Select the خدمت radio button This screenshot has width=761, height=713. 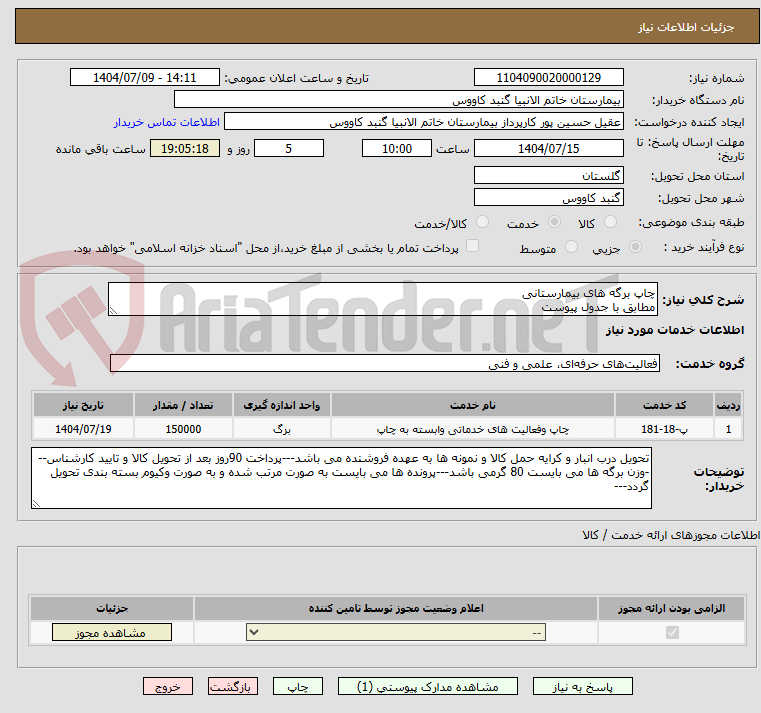tap(554, 222)
